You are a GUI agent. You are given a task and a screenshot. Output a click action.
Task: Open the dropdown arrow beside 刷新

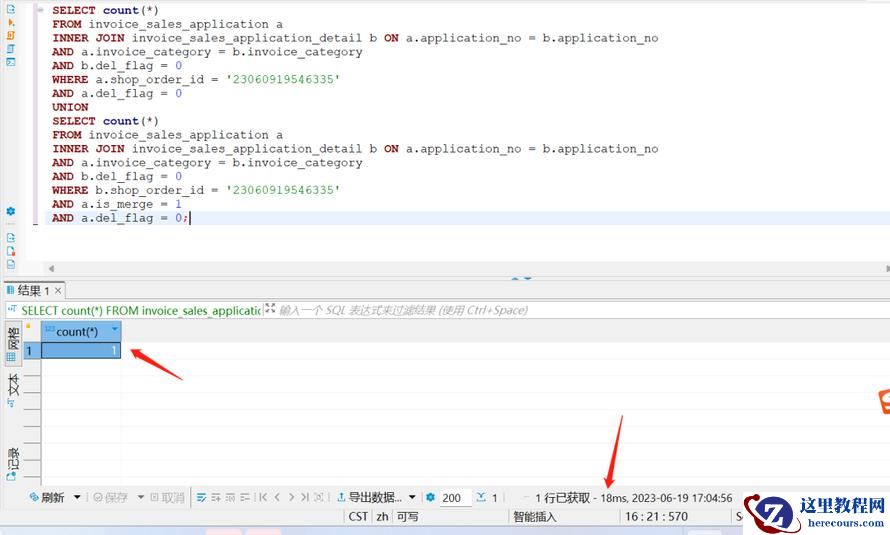77,498
